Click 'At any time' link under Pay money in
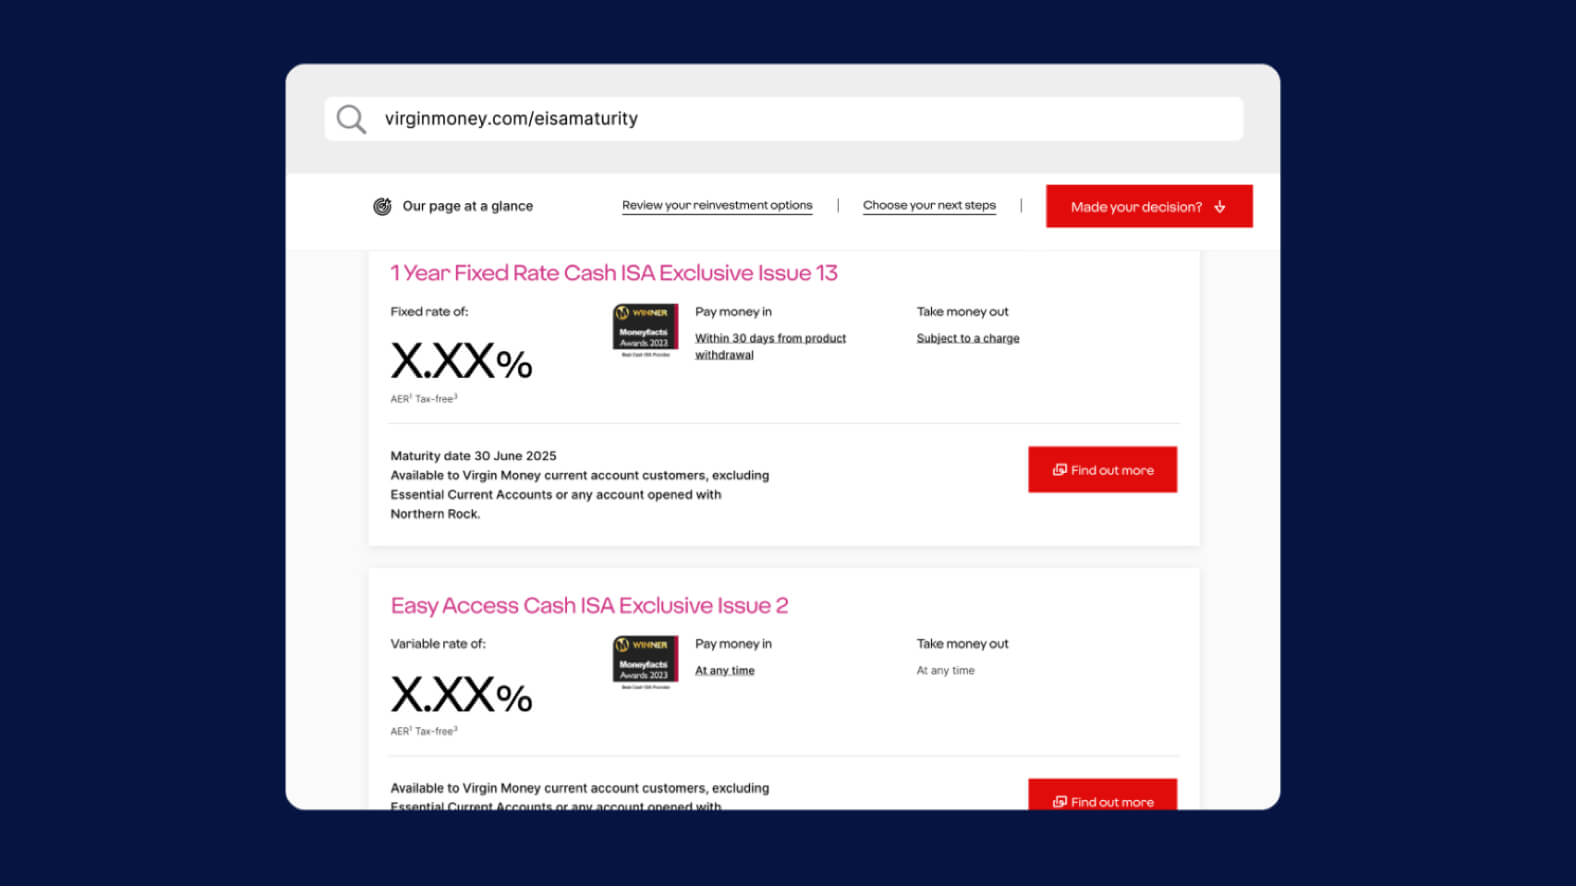This screenshot has width=1576, height=888. [x=725, y=670]
